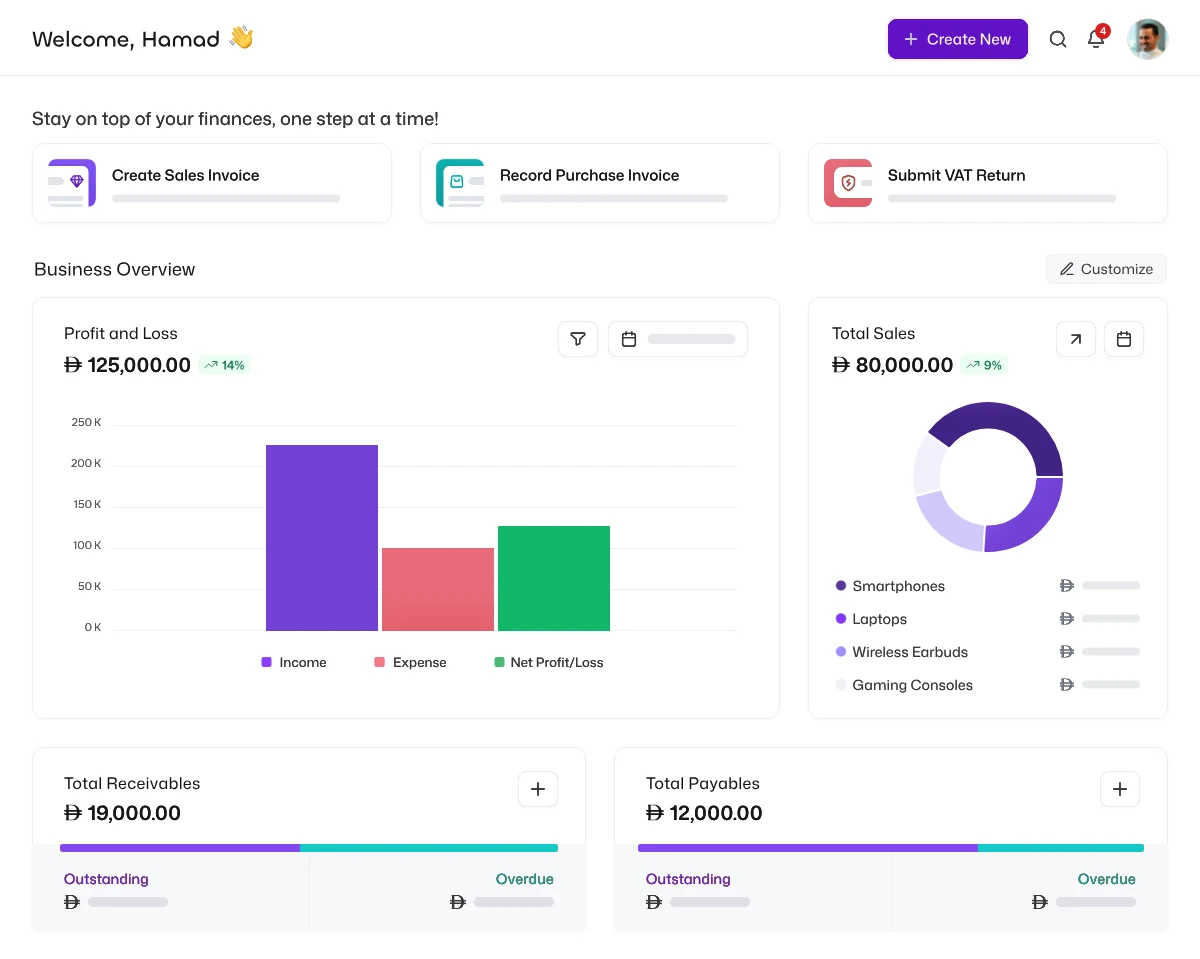Click the Business Overview heading

coord(115,269)
